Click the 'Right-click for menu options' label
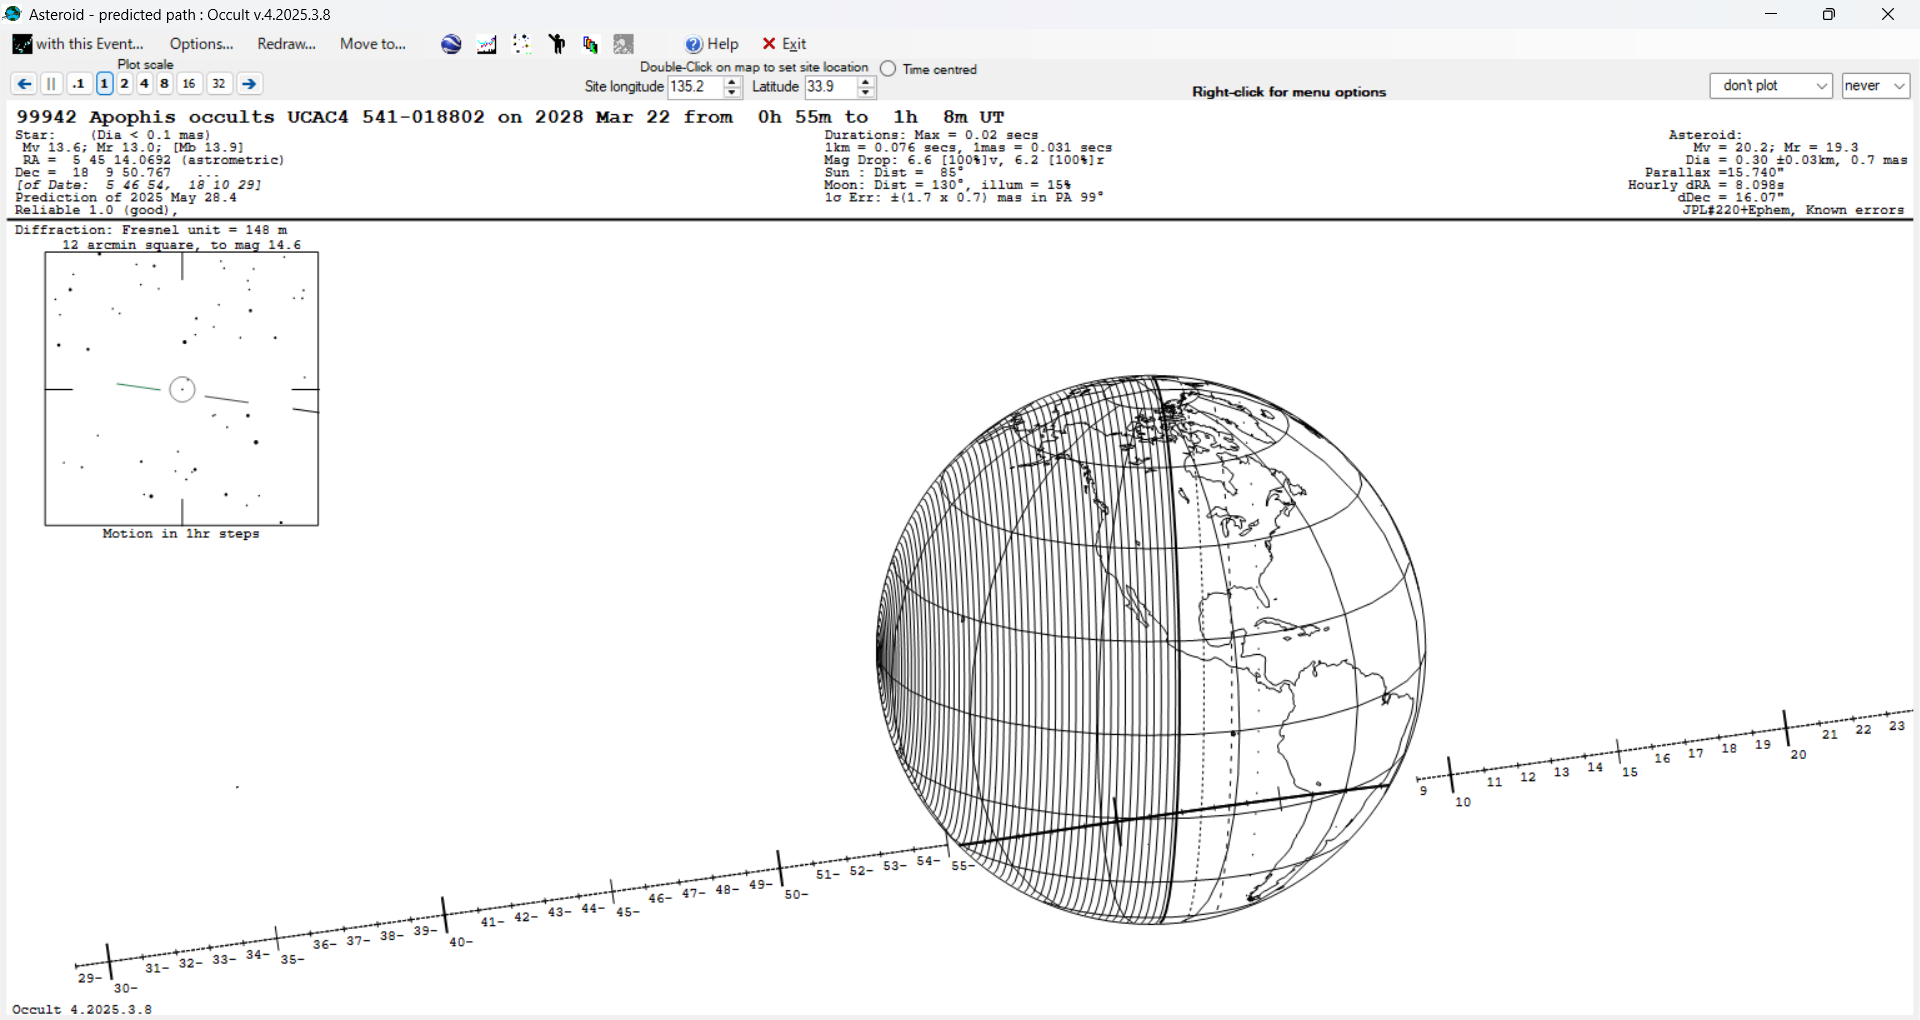Screen dimensions: 1920x1020 (1289, 92)
